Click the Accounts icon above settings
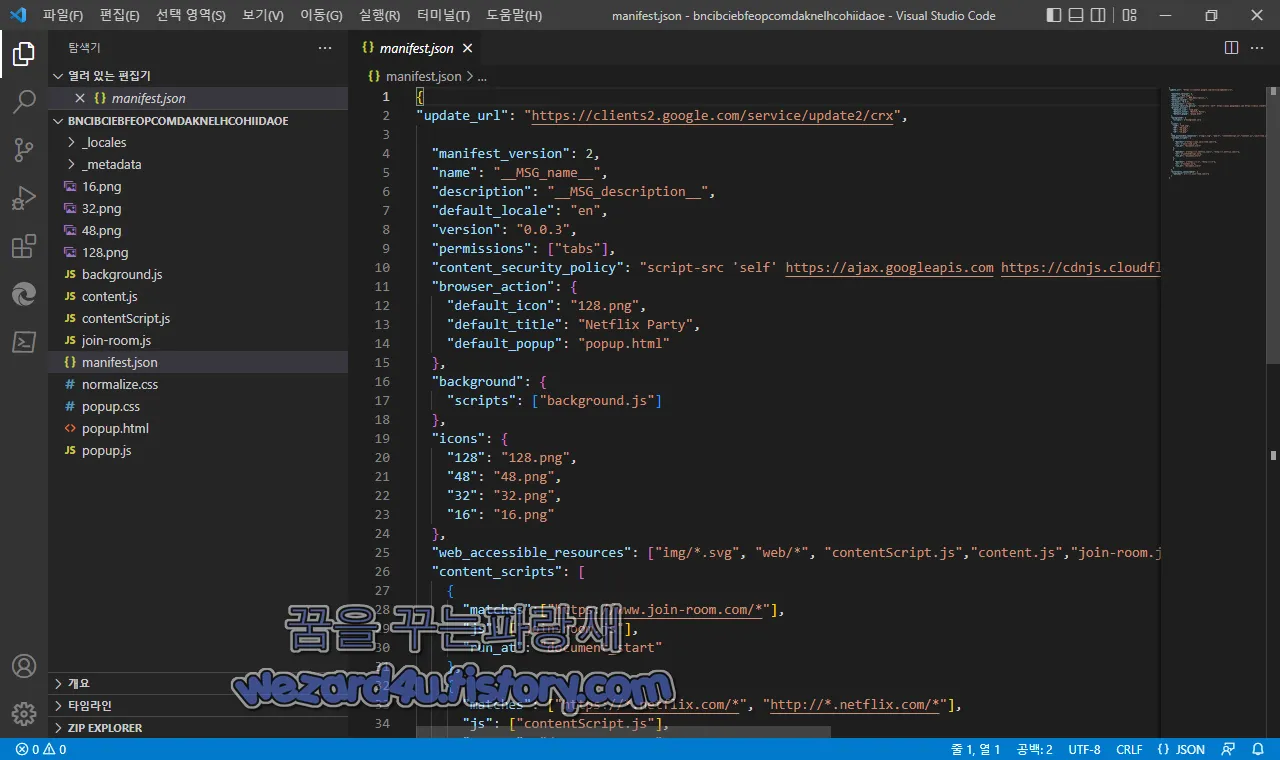1280x760 pixels. point(24,665)
